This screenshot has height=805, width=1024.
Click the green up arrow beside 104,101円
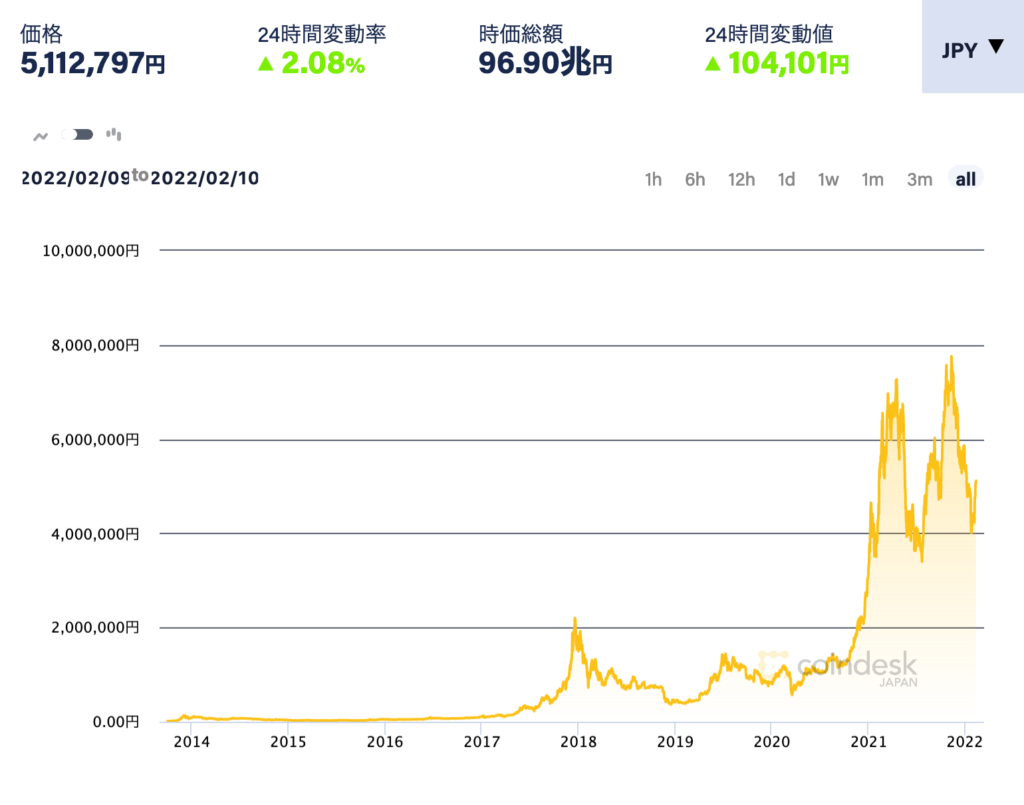(x=712, y=63)
